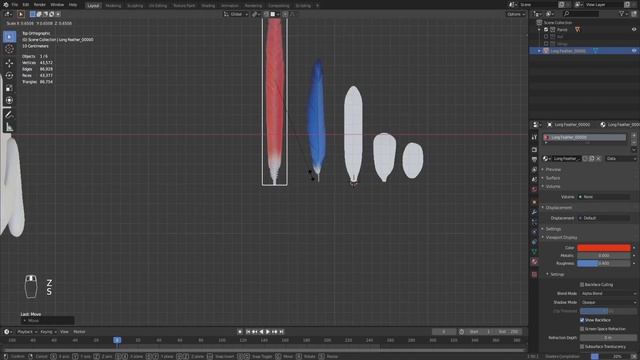This screenshot has height=360, width=640.
Task: Toggle visibility eye of Parrot collection
Action: pos(634,29)
